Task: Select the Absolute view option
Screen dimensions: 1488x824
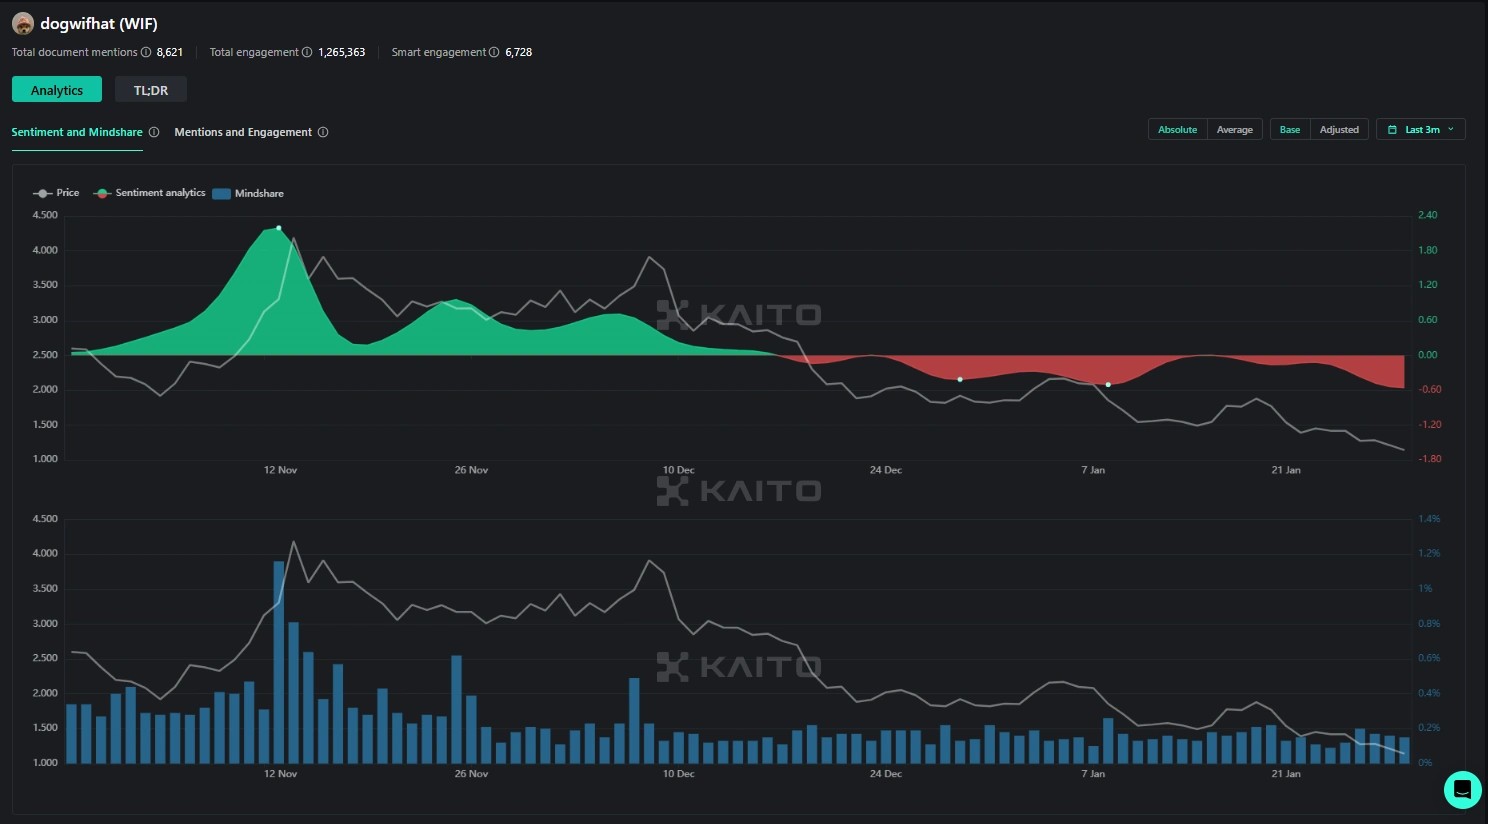Action: (x=1178, y=130)
